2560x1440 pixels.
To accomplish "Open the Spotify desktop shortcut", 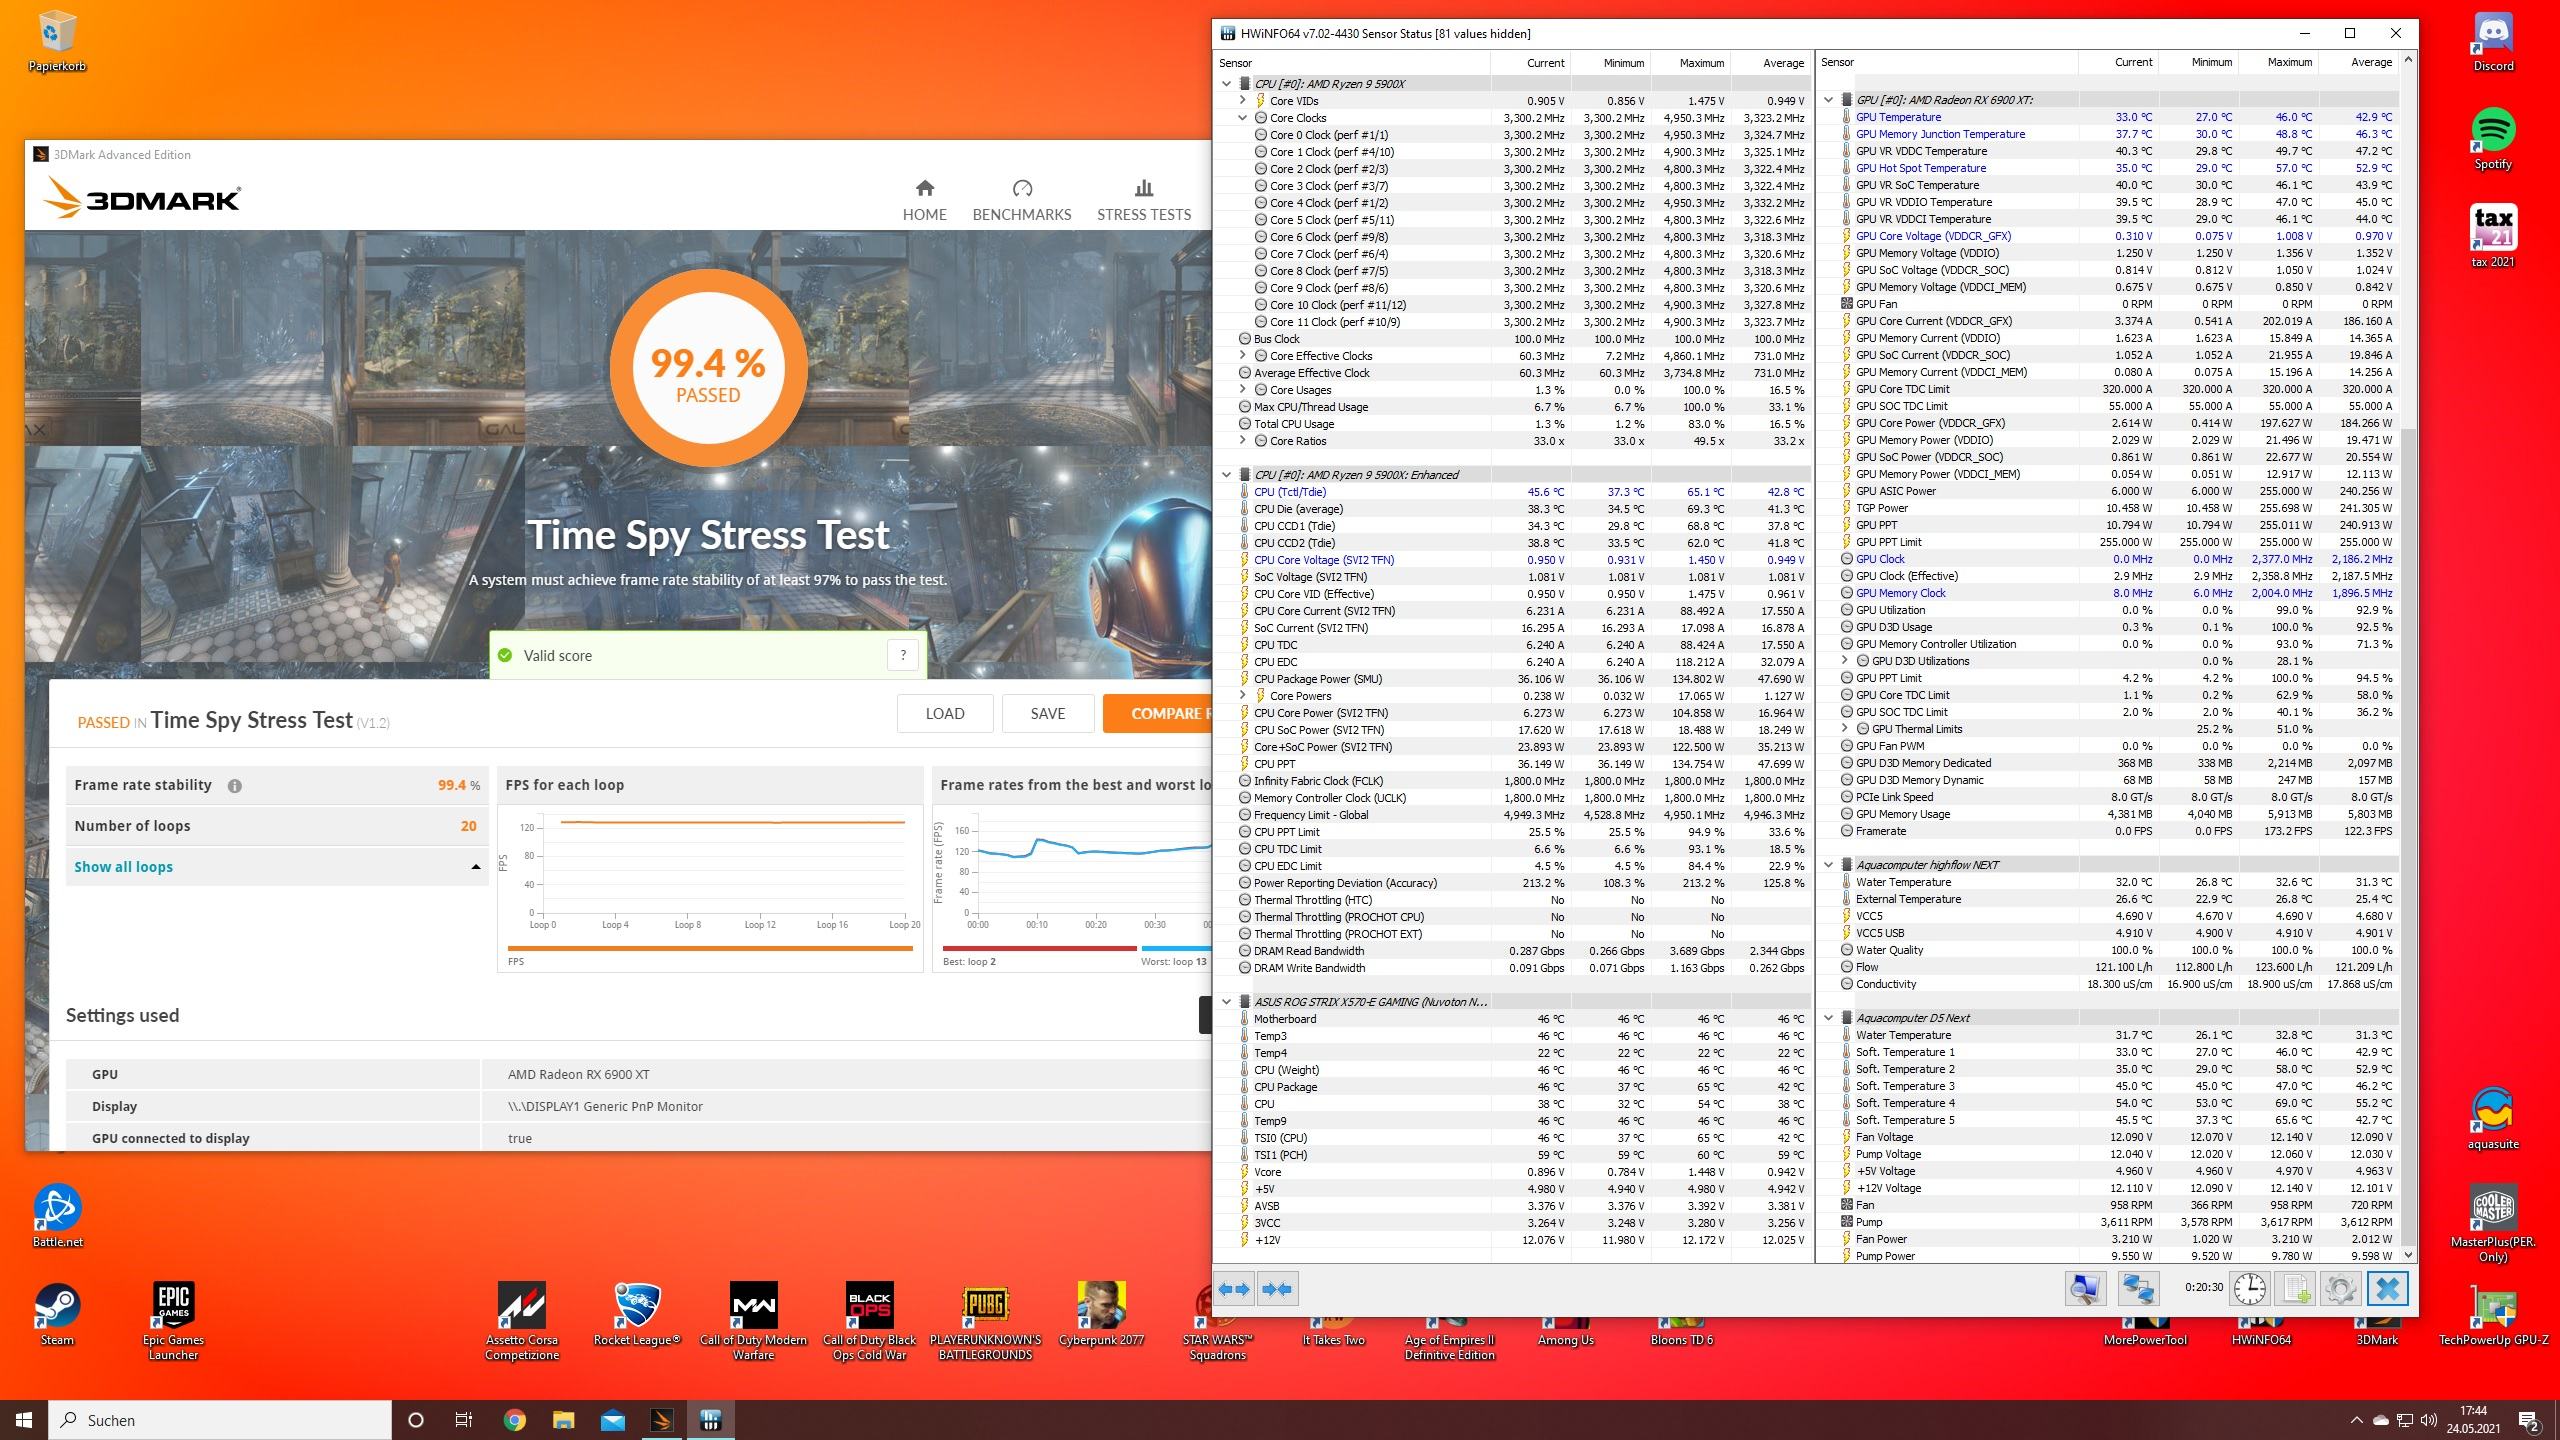I will [2493, 140].
